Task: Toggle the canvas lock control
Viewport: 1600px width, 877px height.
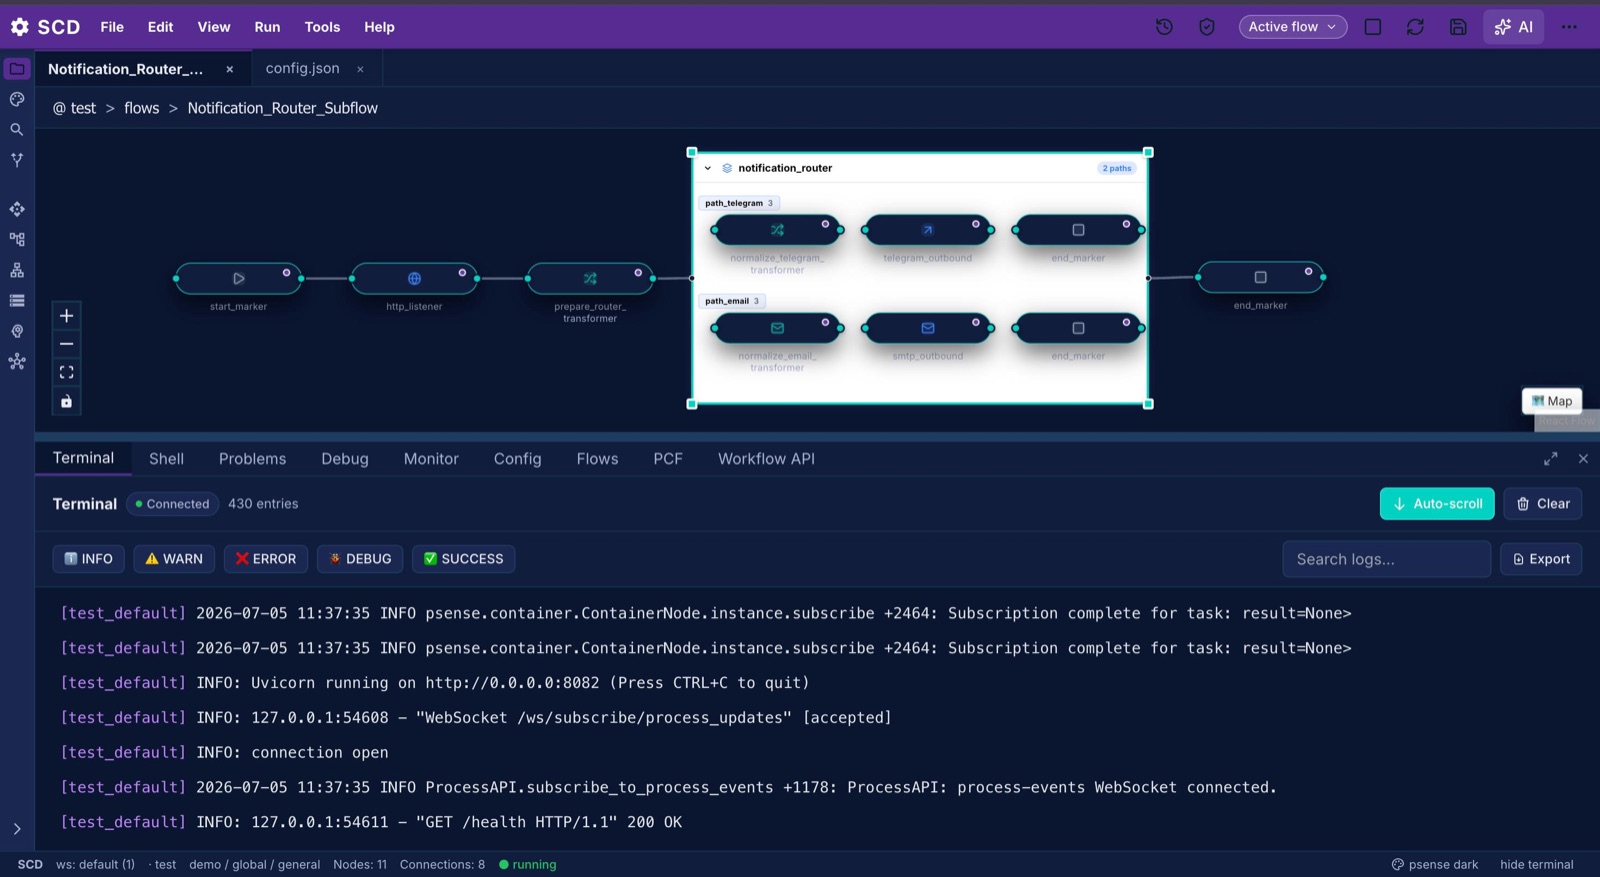Action: click(66, 401)
